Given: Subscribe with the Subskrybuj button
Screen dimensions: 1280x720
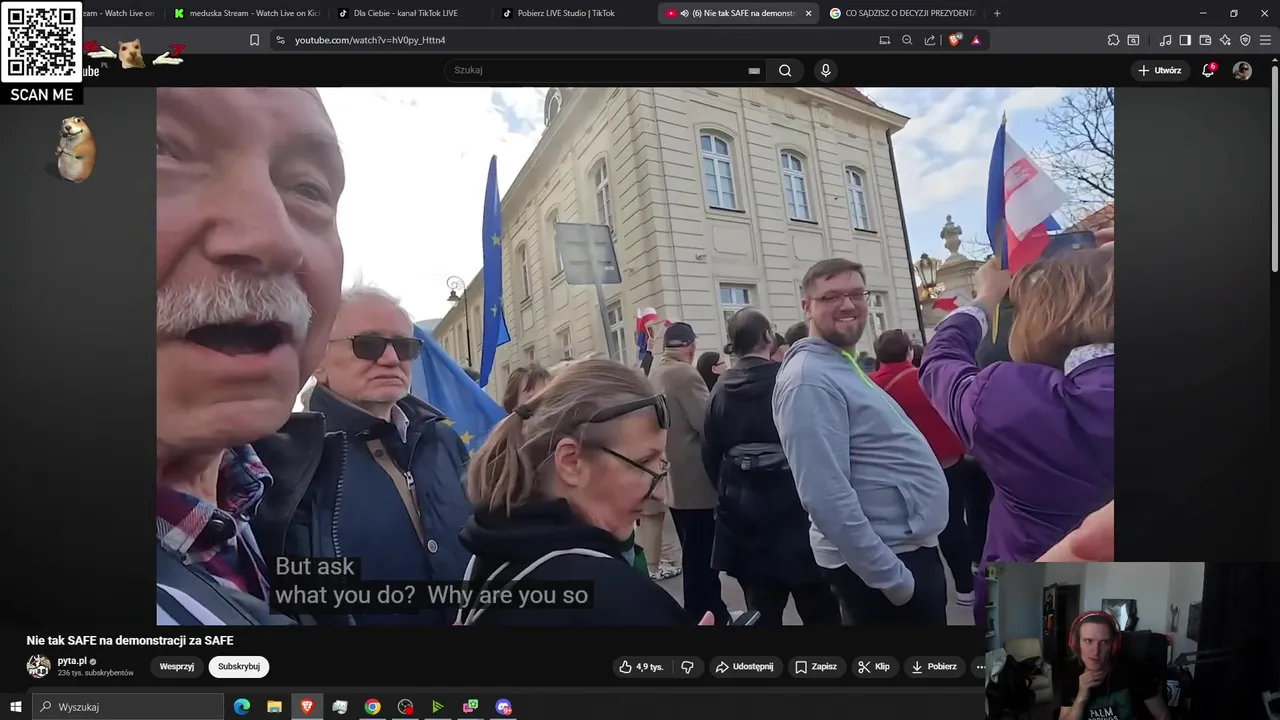Looking at the screenshot, I should [x=239, y=667].
